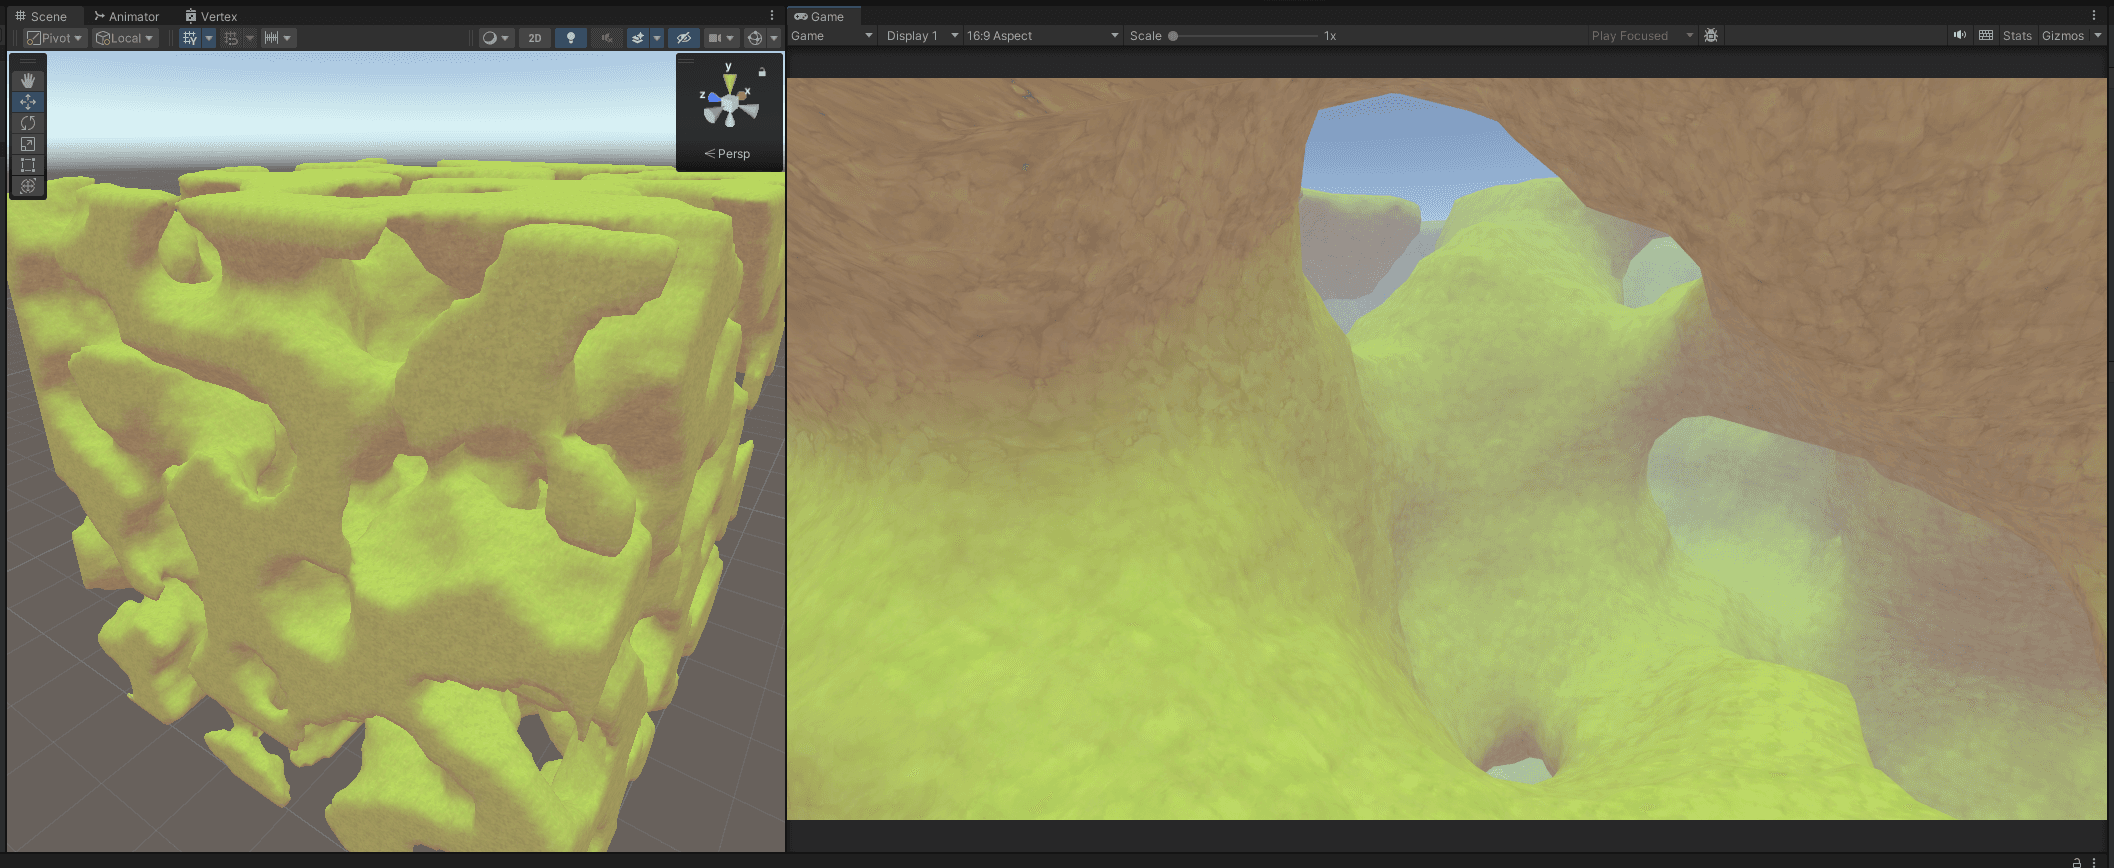Open Game panel more options menu
The height and width of the screenshot is (868, 2114).
point(2094,16)
